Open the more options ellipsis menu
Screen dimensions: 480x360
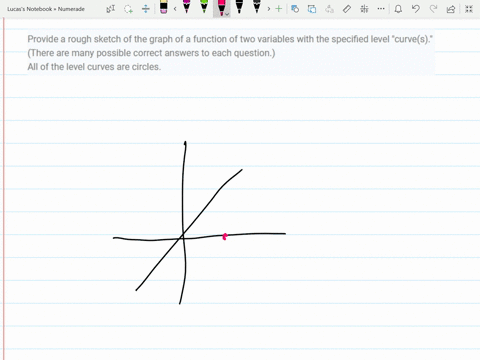[381, 9]
